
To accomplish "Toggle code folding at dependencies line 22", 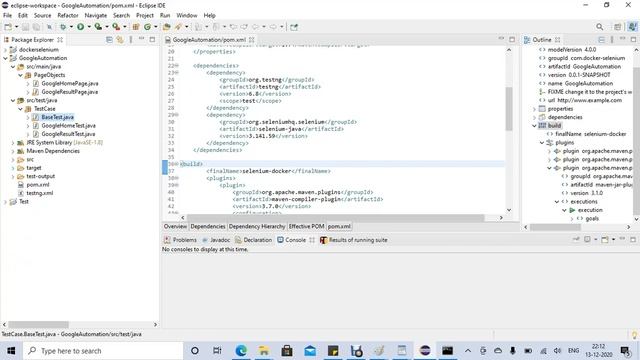I will (x=177, y=66).
